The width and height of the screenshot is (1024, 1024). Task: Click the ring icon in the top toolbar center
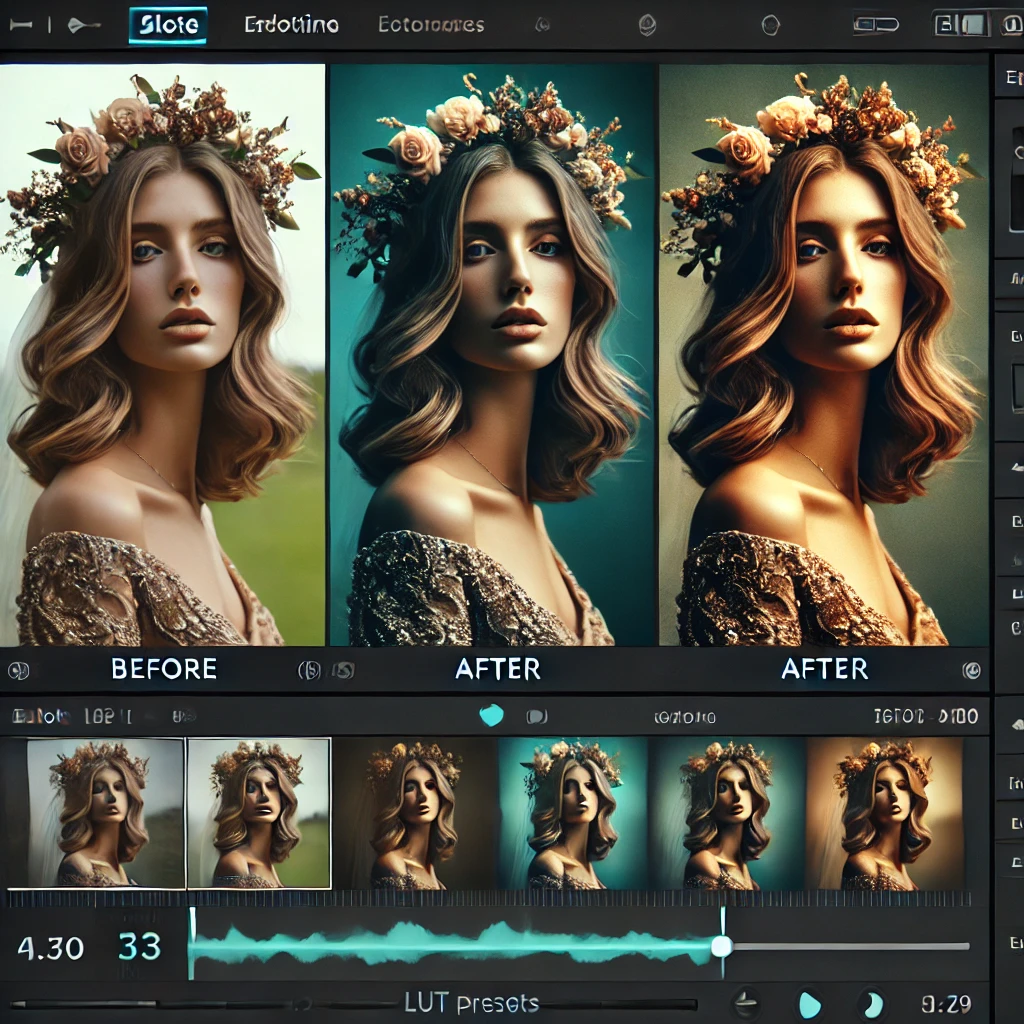point(770,25)
